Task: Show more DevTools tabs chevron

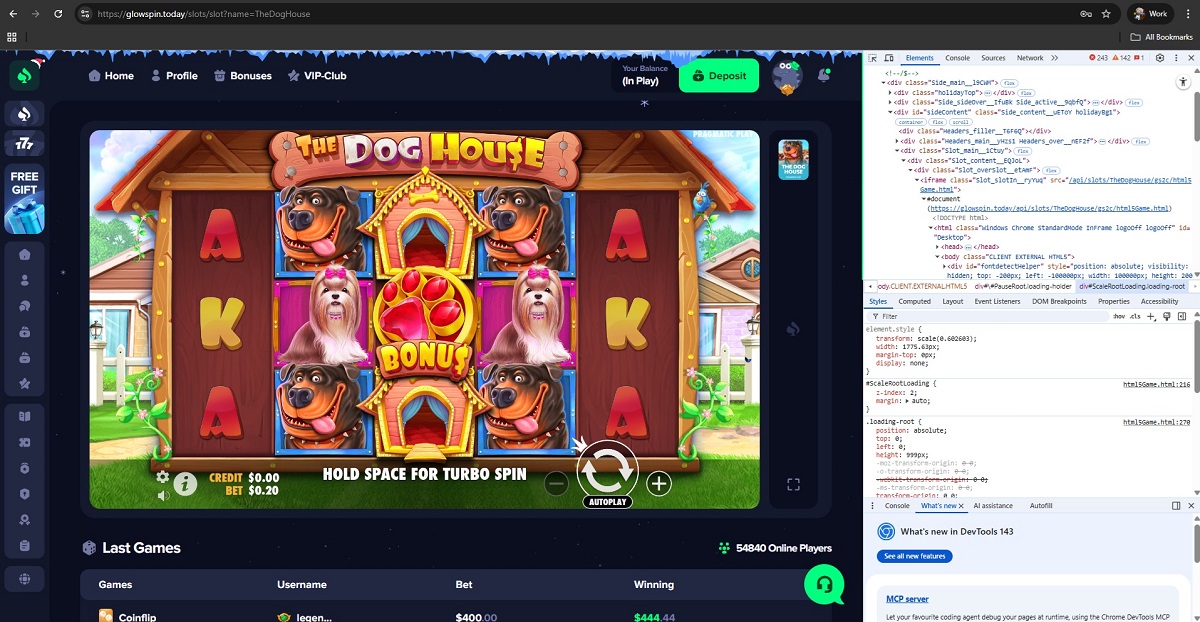Action: pos(1056,58)
